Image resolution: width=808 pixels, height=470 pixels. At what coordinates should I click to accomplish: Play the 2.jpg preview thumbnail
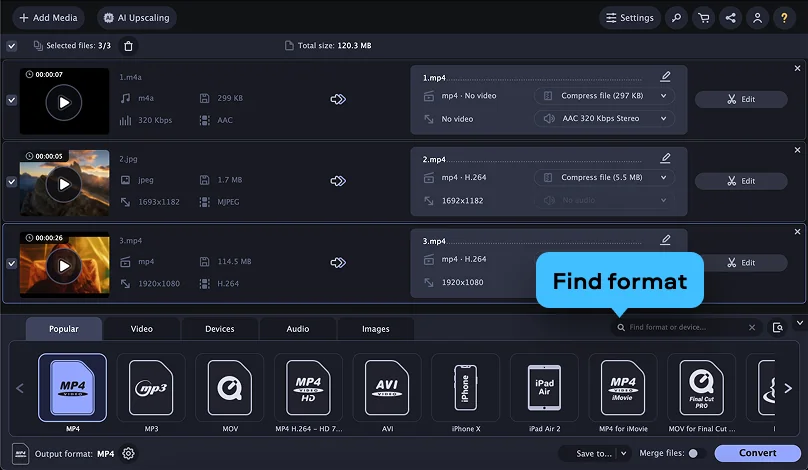click(x=64, y=184)
